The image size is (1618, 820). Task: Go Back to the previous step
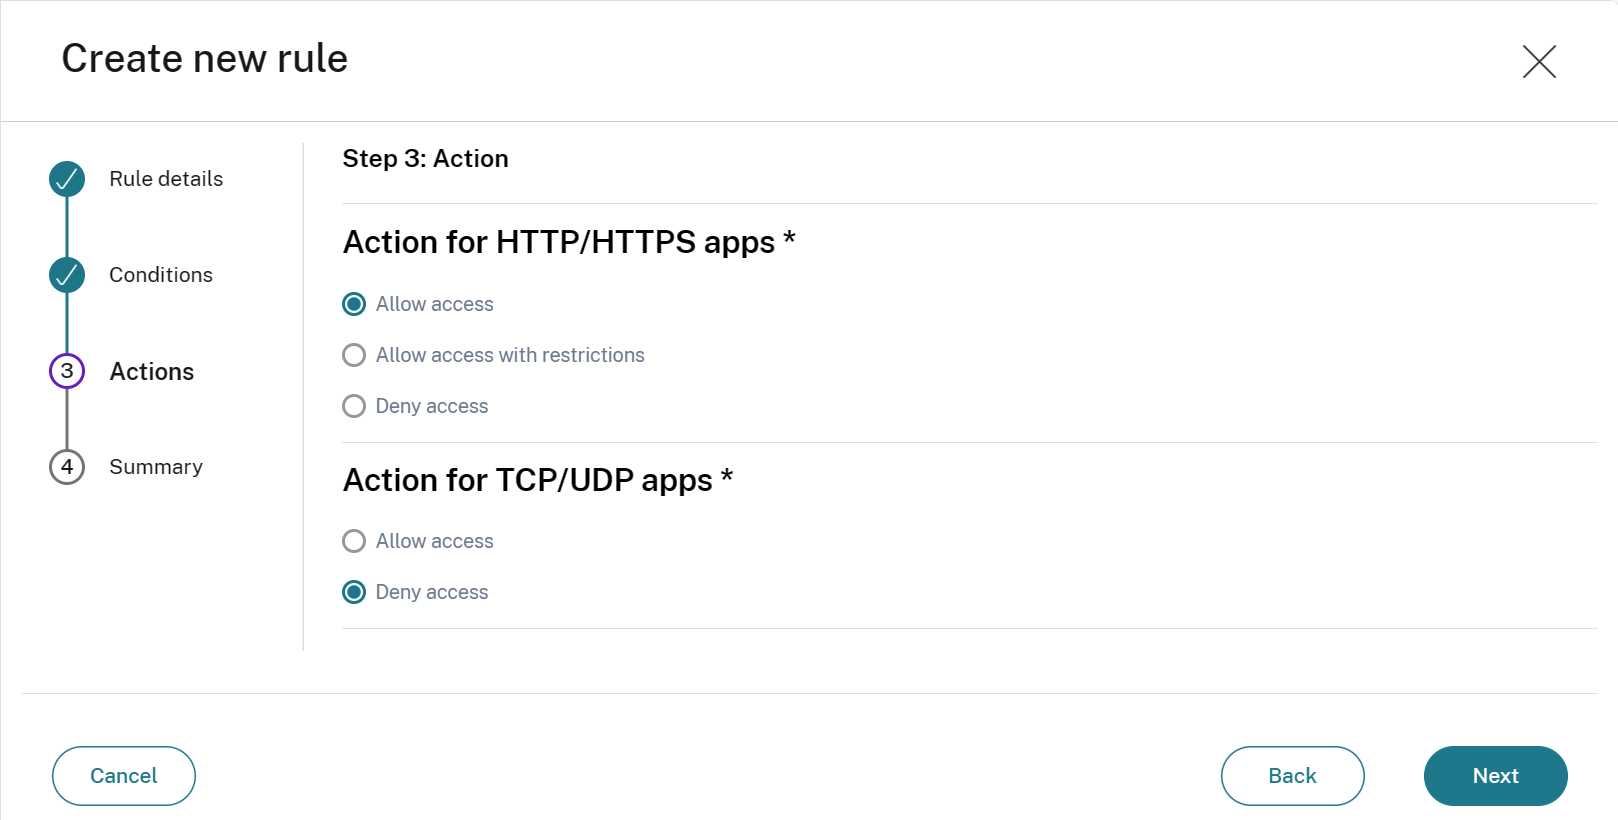(x=1292, y=776)
